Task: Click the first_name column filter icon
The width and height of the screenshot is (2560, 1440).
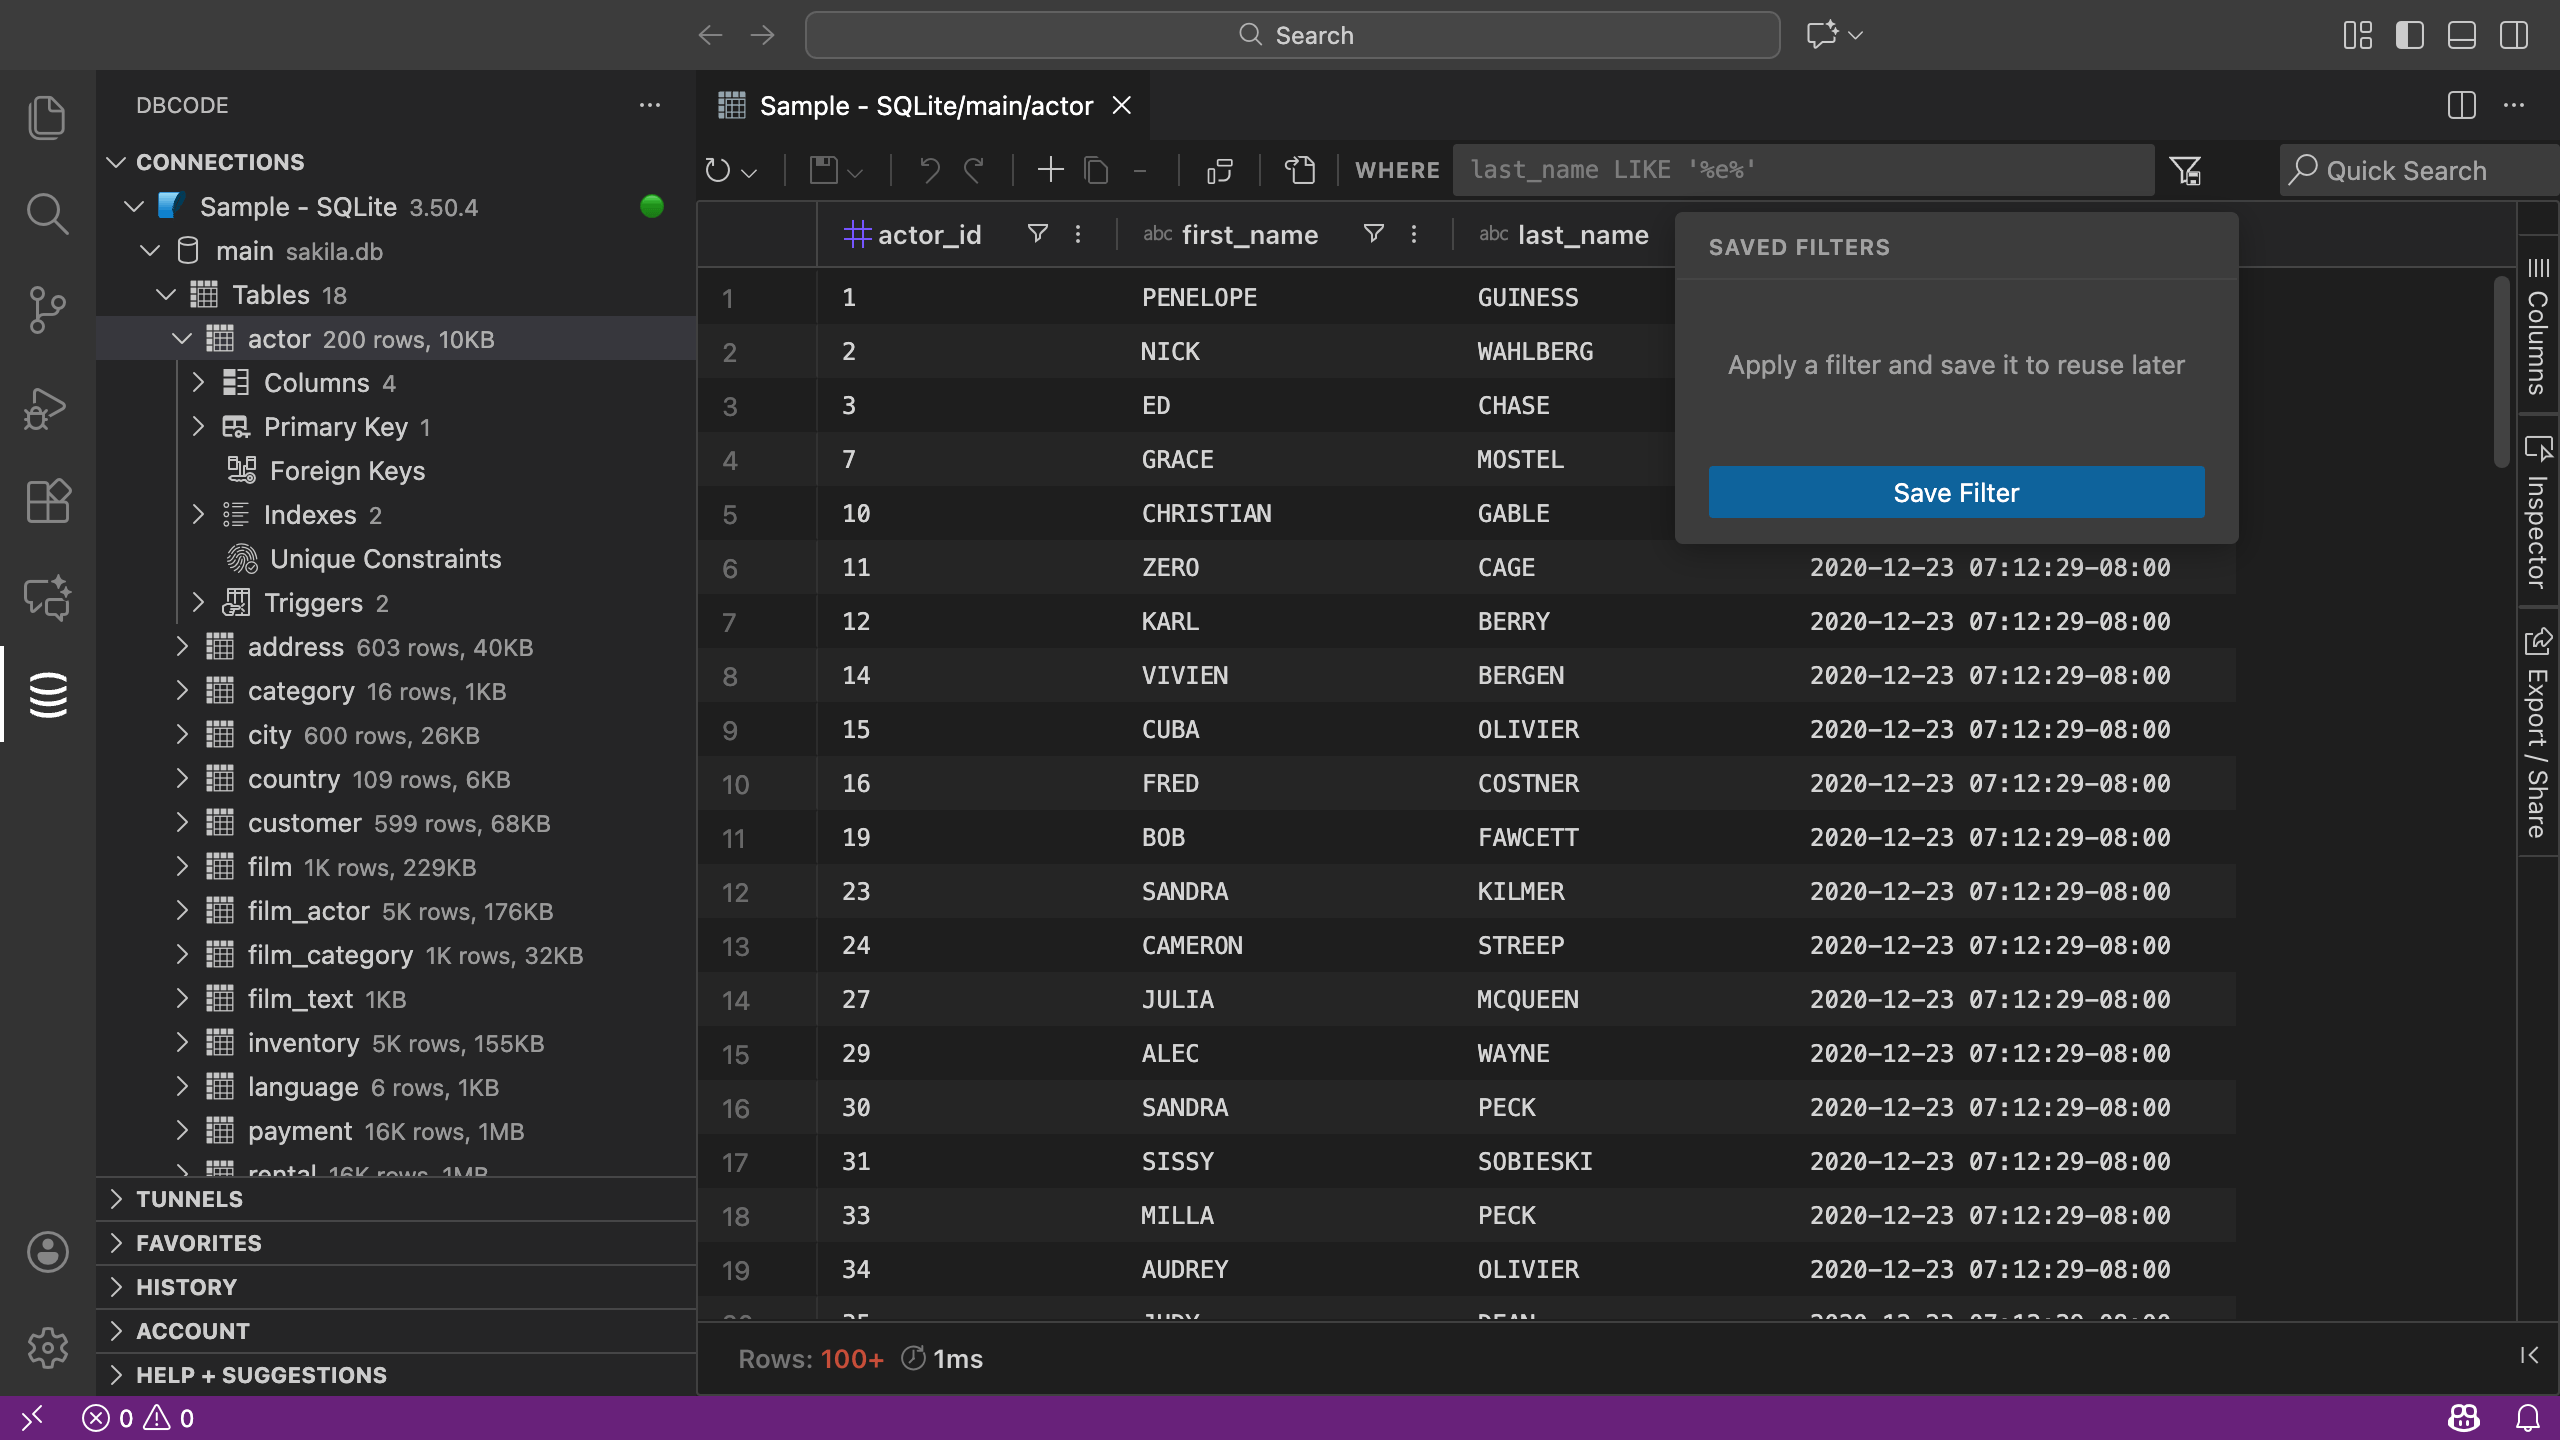Action: (x=1373, y=234)
